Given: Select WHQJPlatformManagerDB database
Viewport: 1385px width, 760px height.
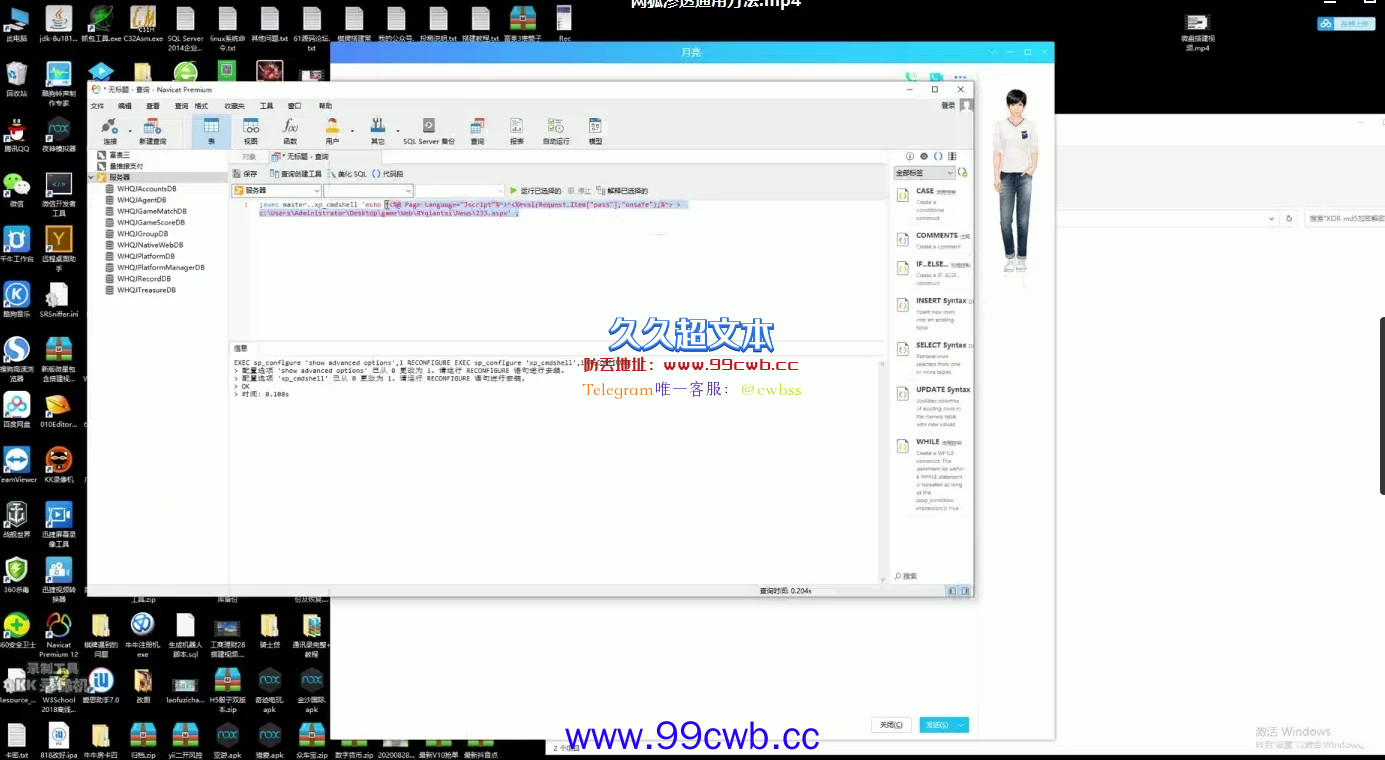Looking at the screenshot, I should coord(160,267).
